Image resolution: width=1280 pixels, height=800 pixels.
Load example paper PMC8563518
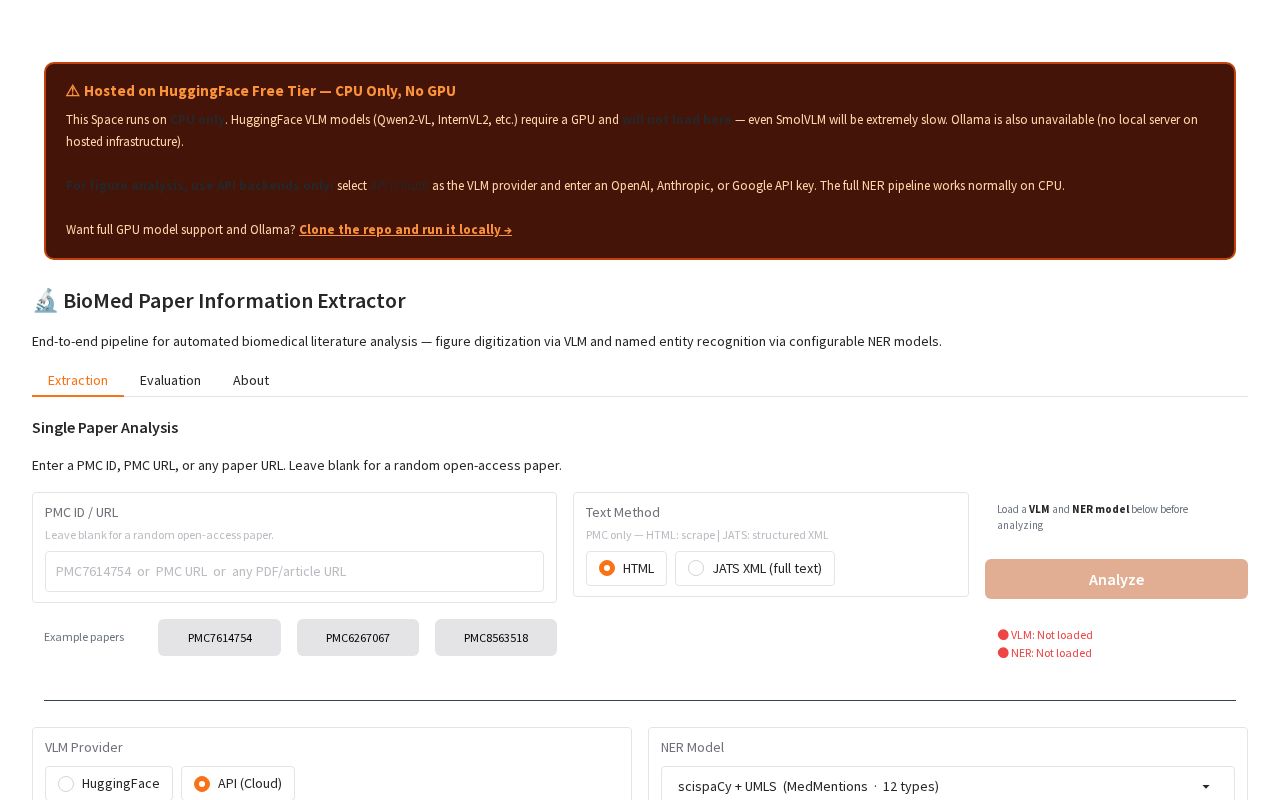click(496, 637)
